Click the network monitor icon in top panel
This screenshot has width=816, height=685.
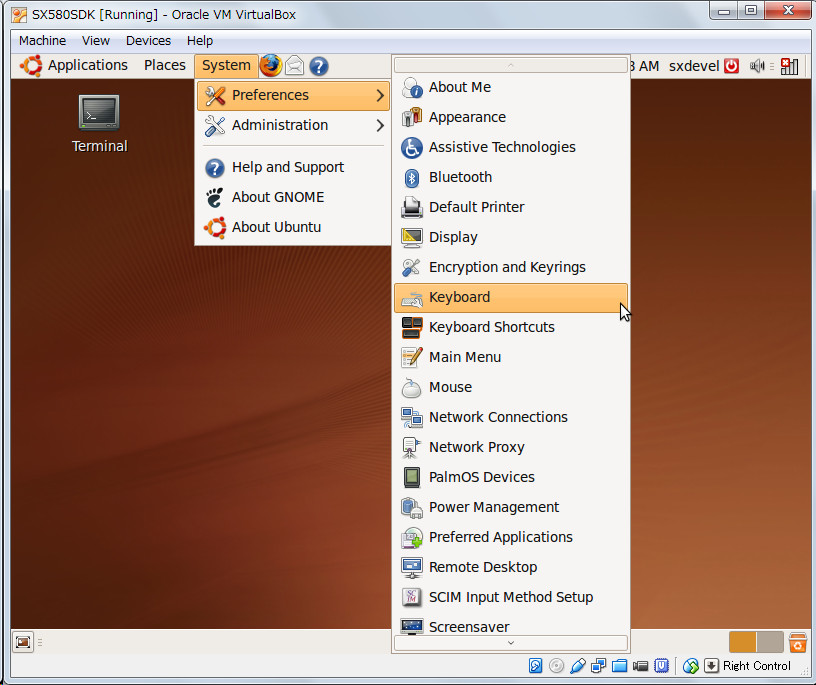tap(789, 66)
